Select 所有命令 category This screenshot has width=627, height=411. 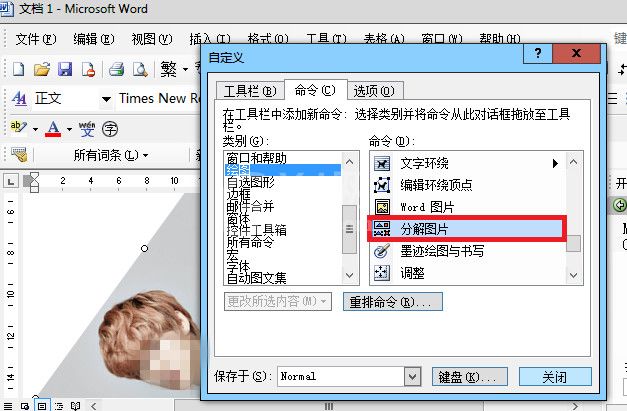point(283,242)
